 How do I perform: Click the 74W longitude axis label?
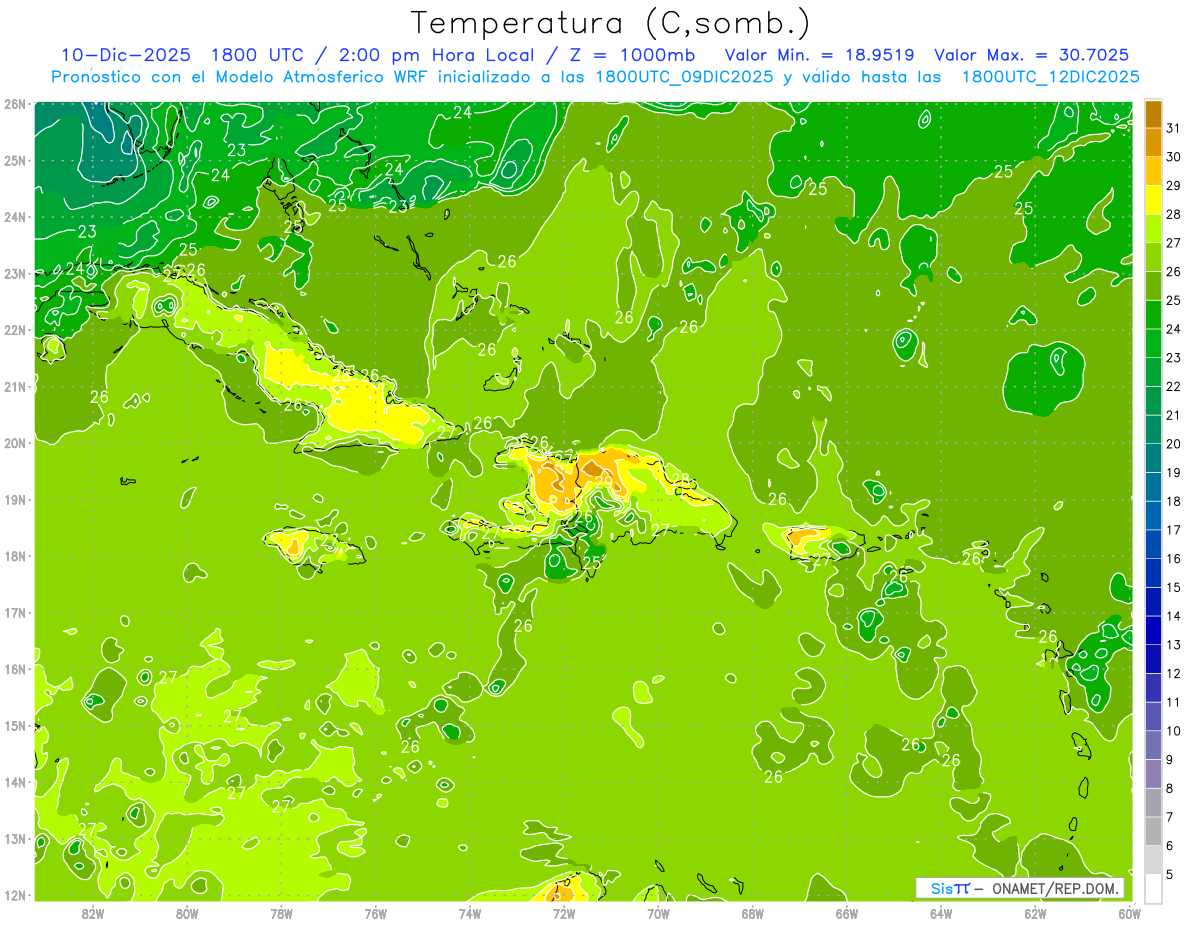click(x=470, y=913)
